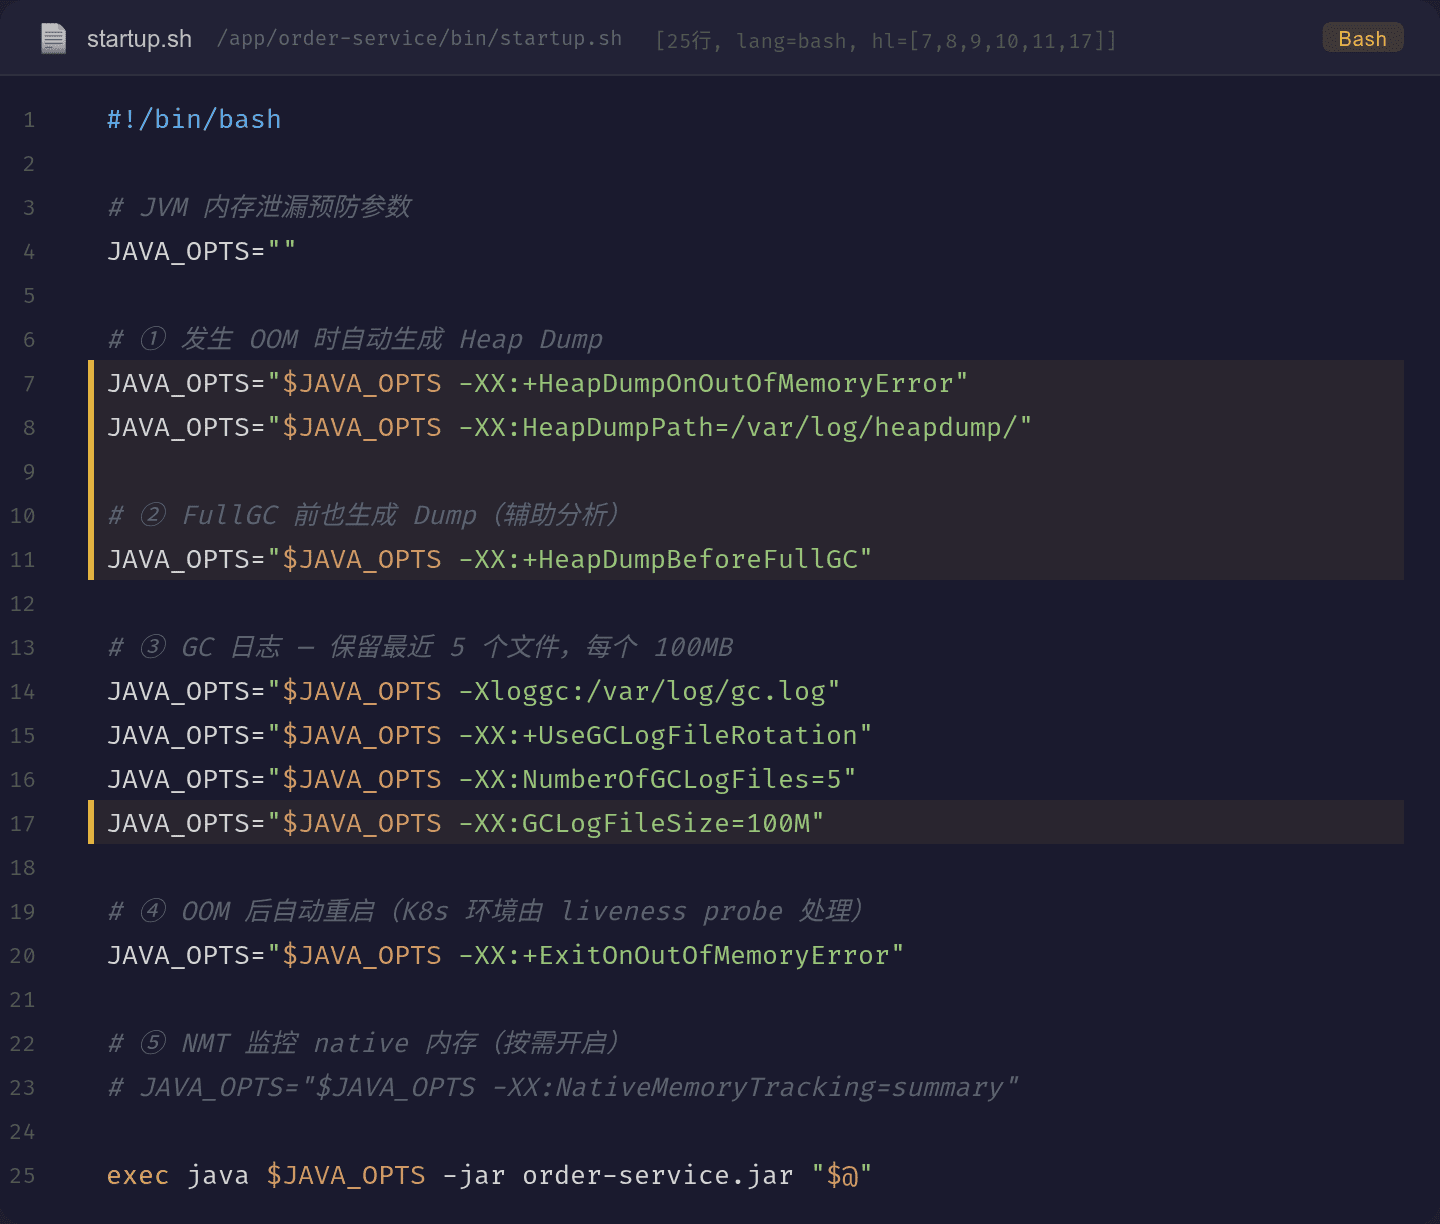Click line number 25 in the gutter
This screenshot has width=1440, height=1224.
click(22, 1176)
